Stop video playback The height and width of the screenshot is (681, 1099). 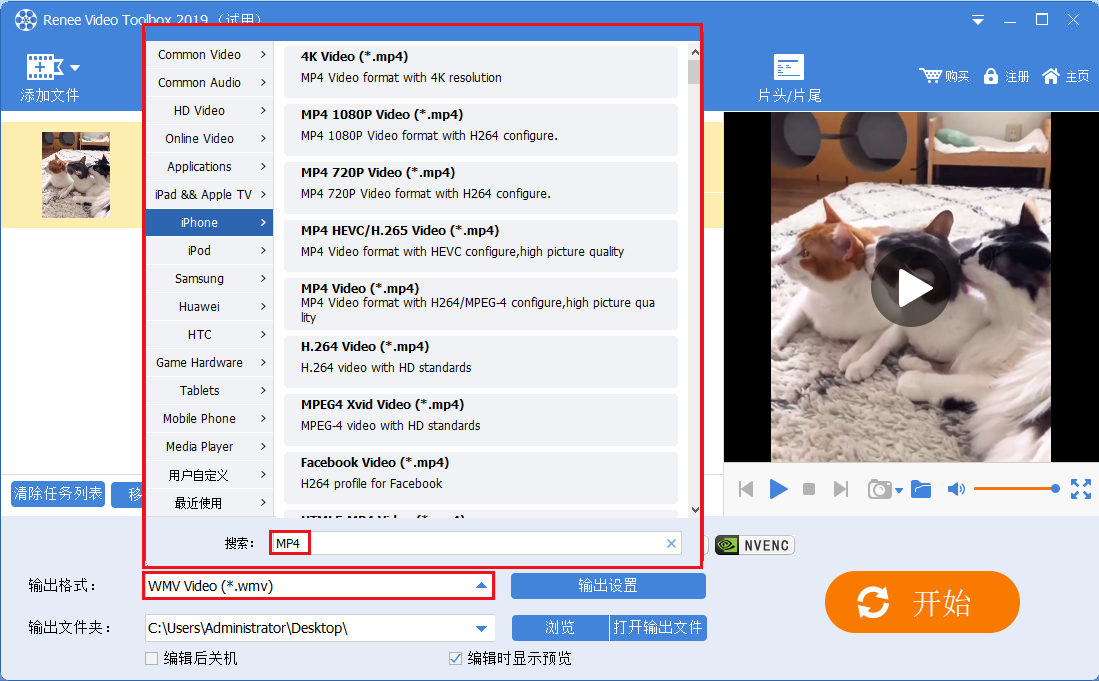(x=809, y=489)
